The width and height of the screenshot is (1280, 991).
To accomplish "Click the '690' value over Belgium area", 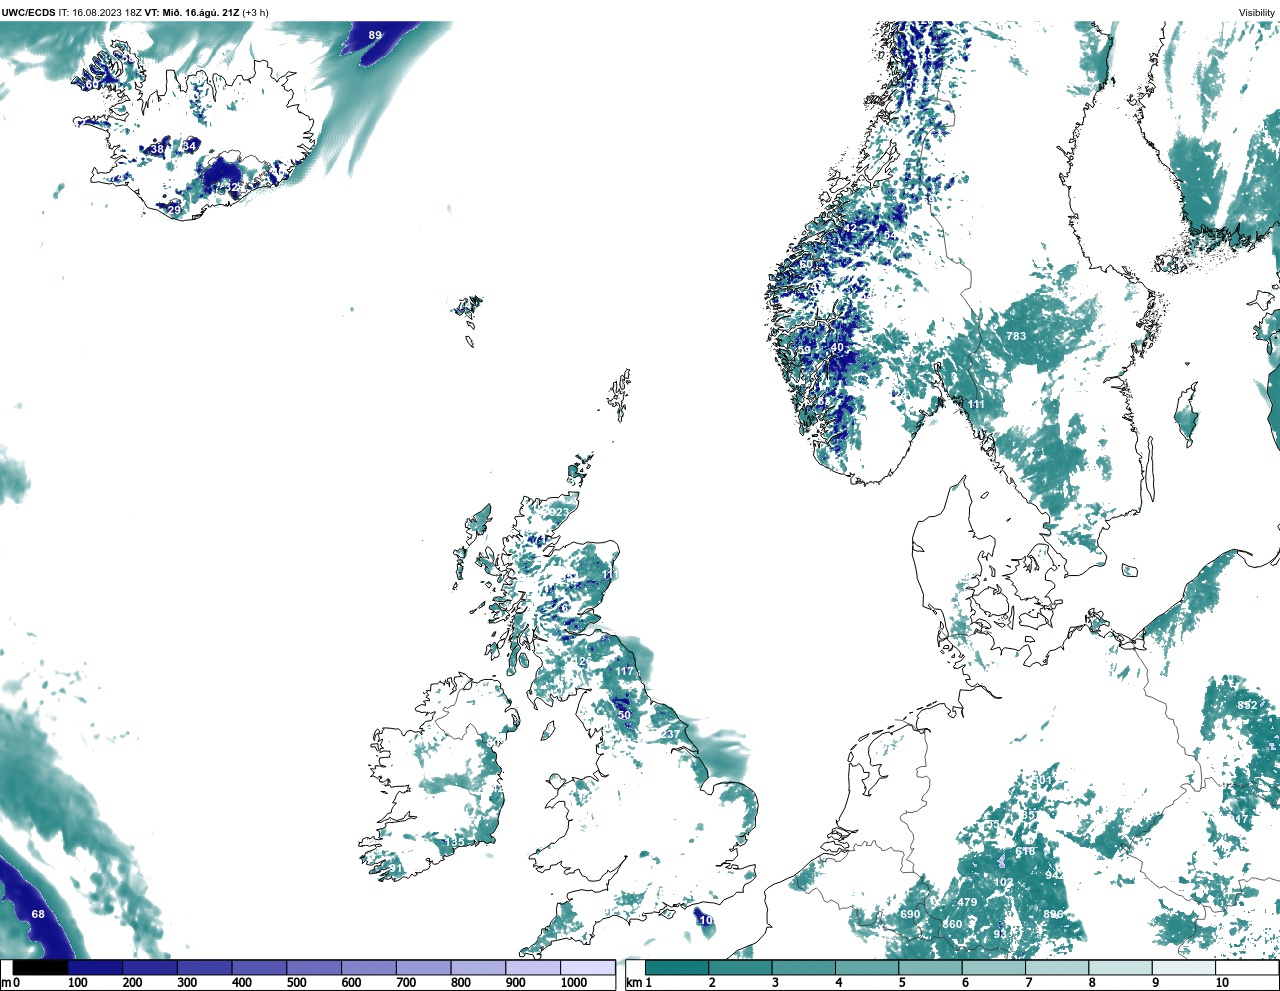I will click(910, 915).
